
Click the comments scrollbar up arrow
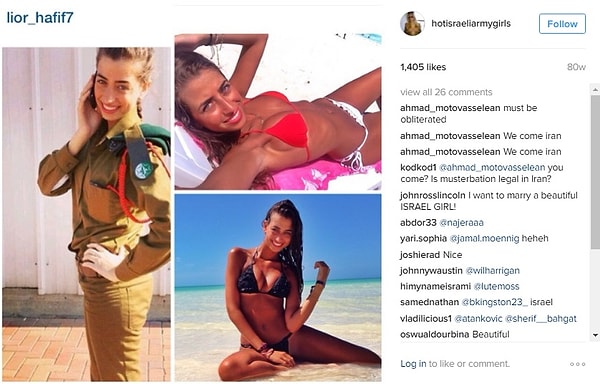(595, 90)
